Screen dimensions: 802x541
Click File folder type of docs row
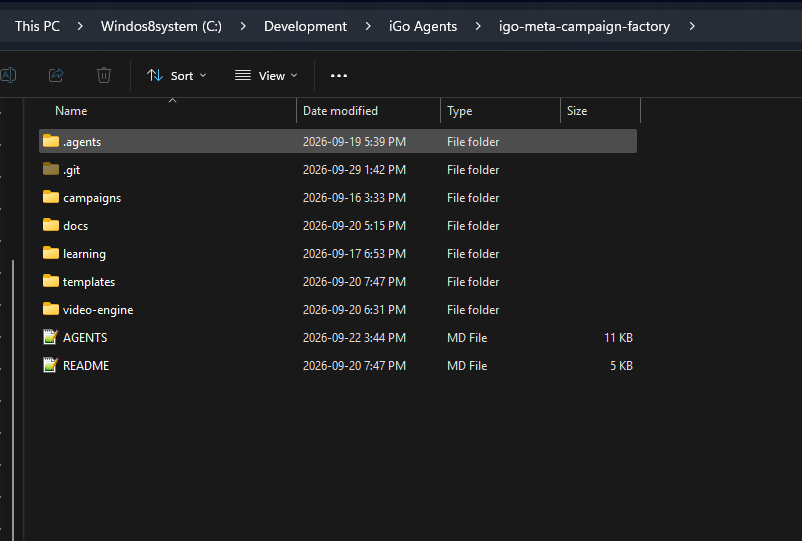click(x=473, y=226)
